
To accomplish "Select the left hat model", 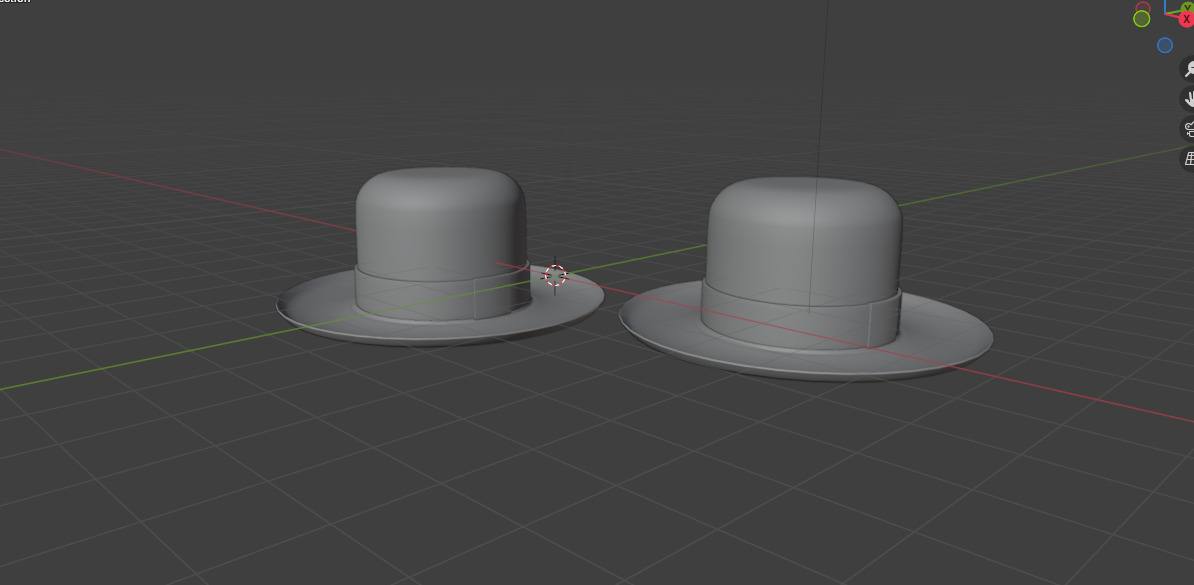I will click(x=440, y=257).
